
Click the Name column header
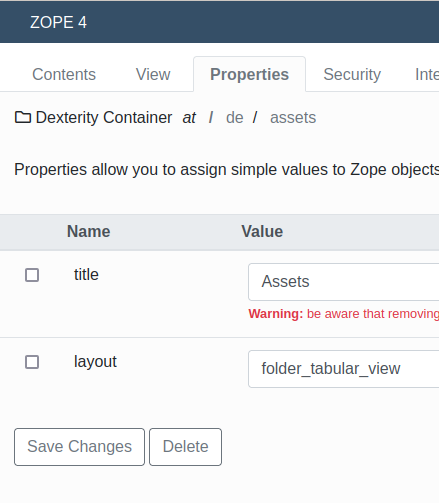[x=88, y=231]
